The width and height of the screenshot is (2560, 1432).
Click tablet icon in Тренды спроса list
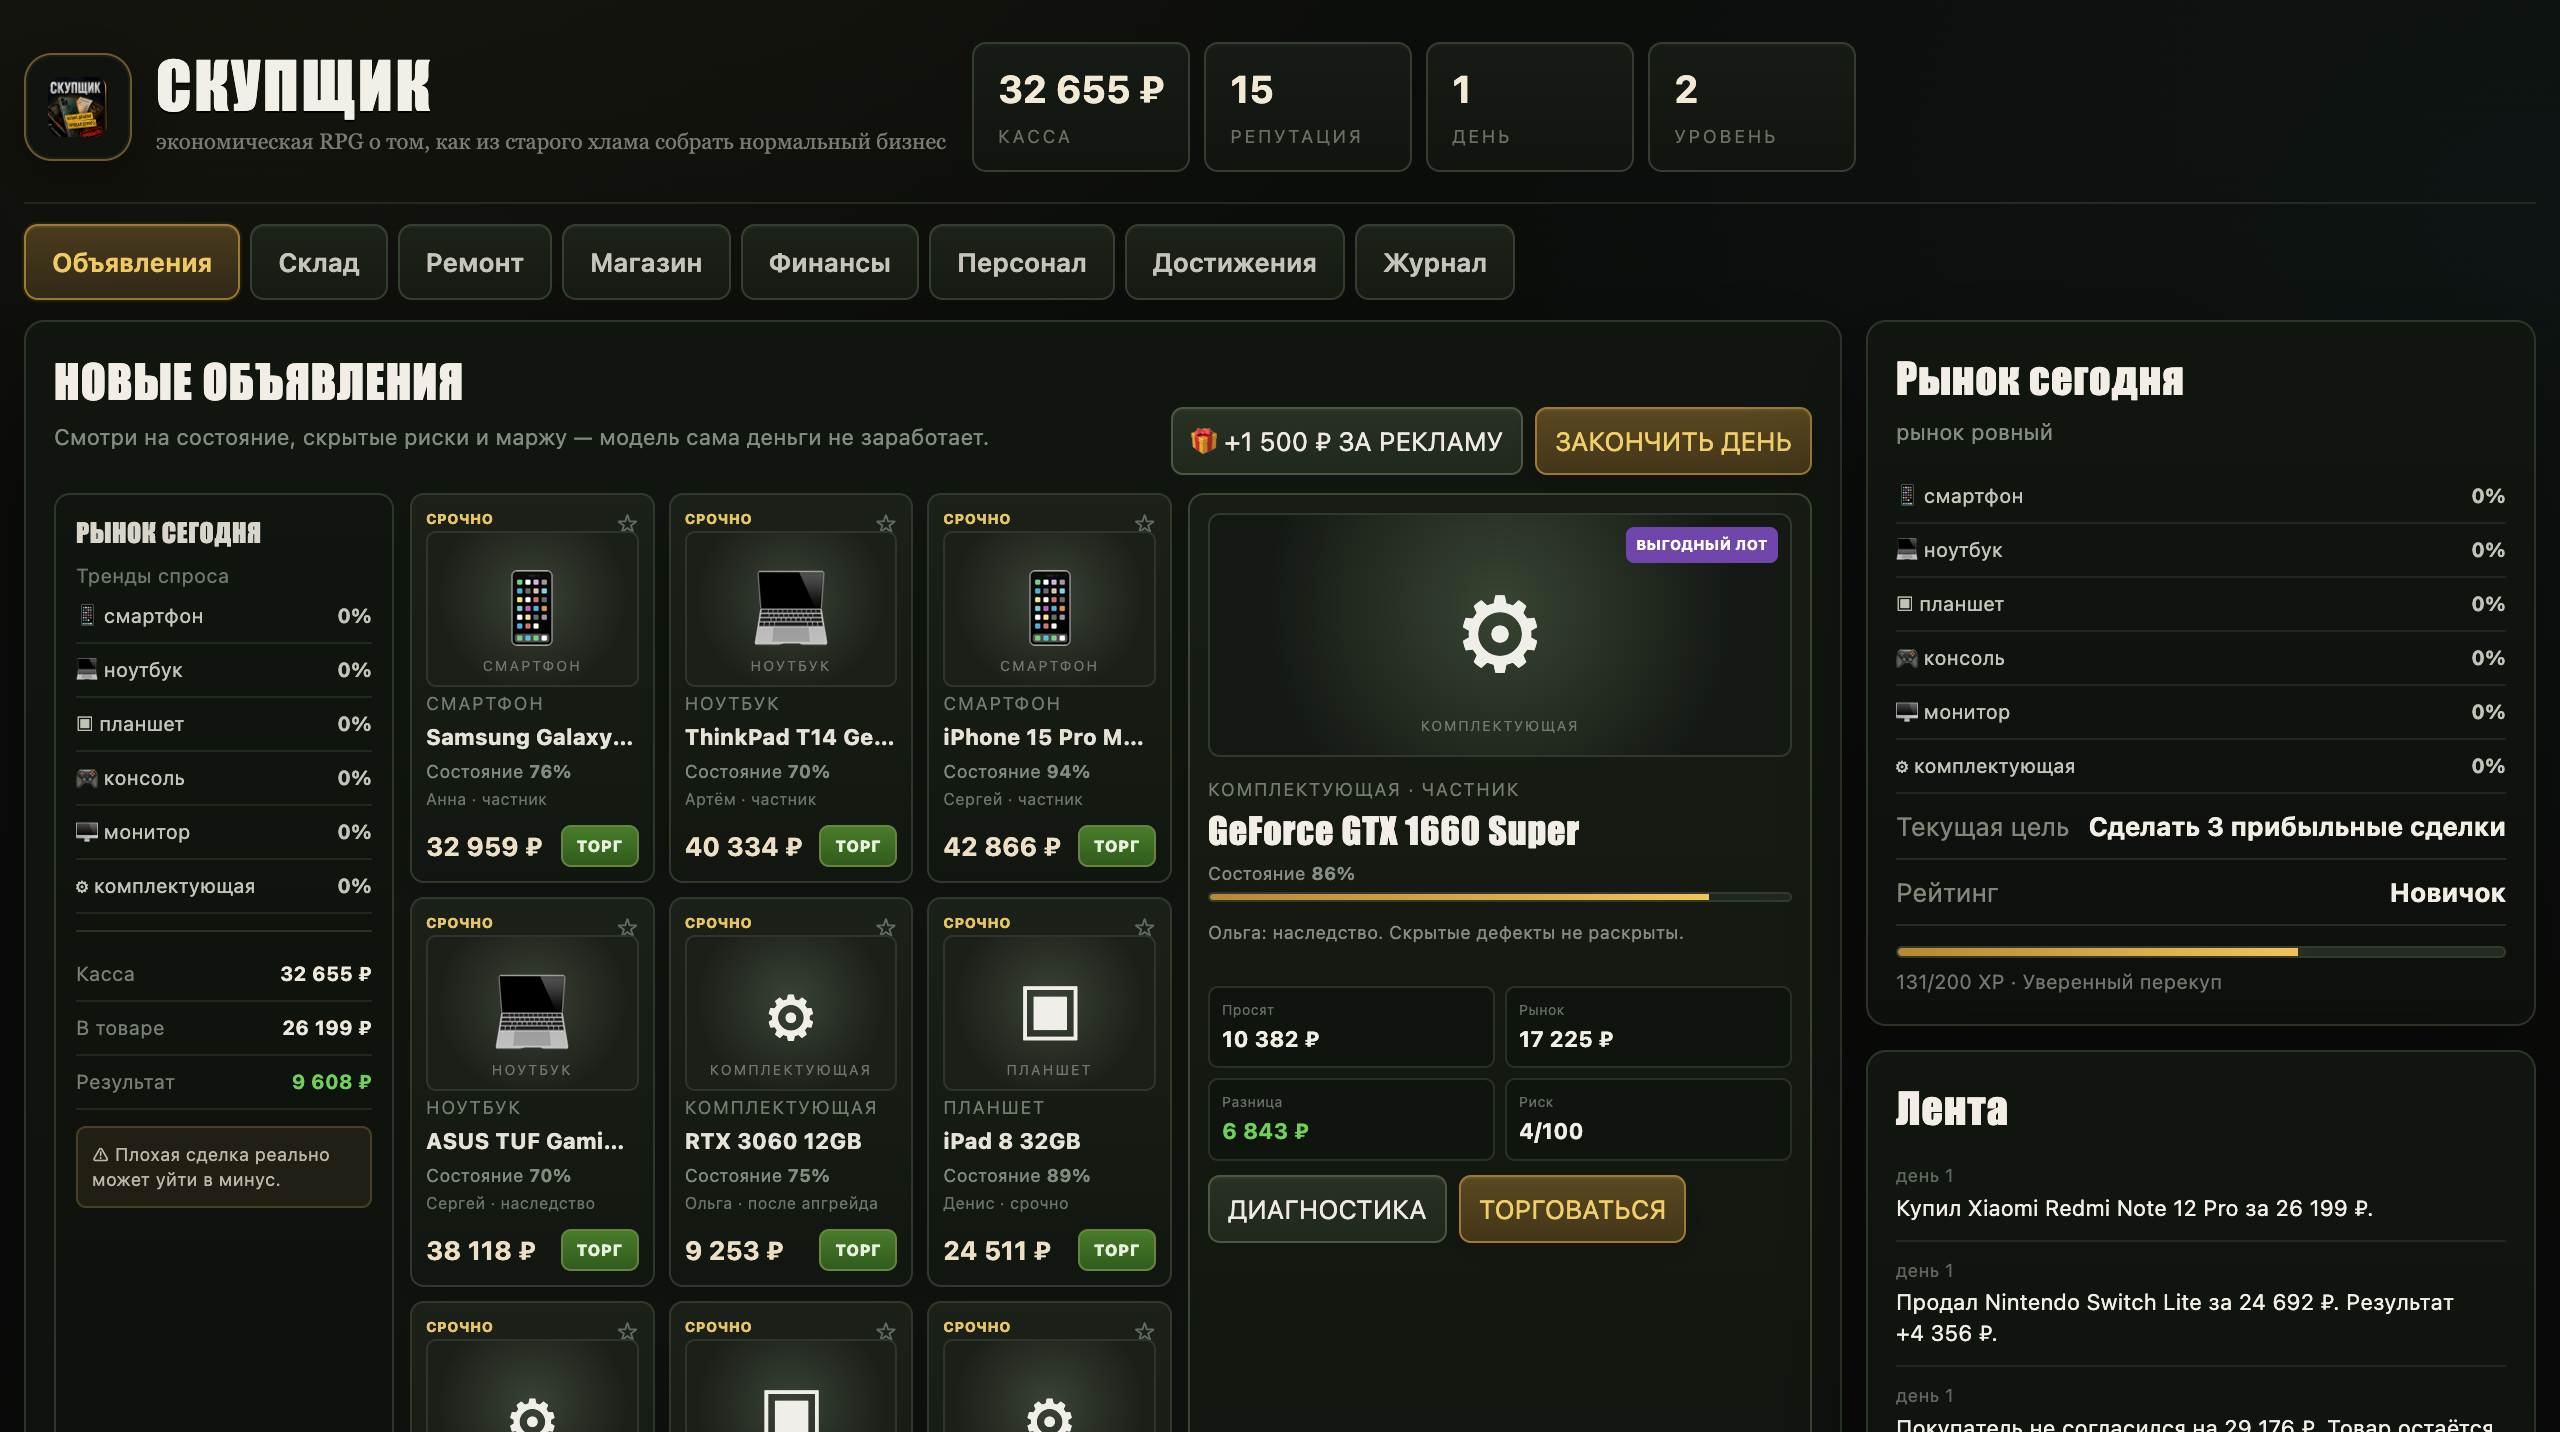click(85, 724)
